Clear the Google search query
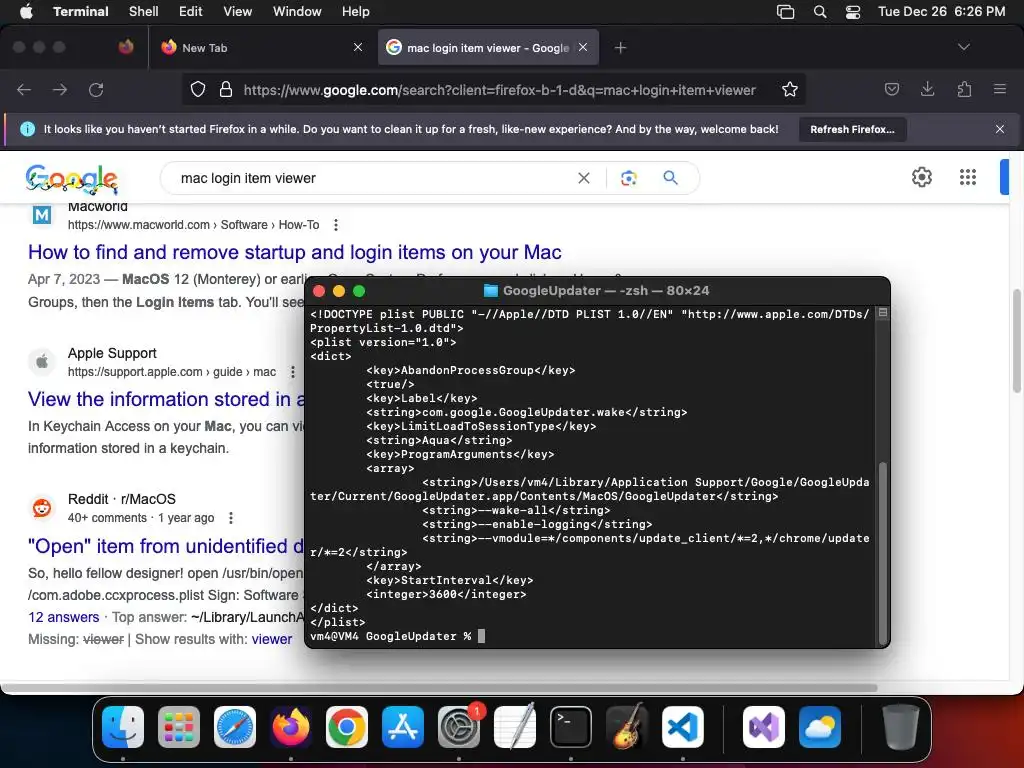Image resolution: width=1024 pixels, height=768 pixels. point(584,178)
